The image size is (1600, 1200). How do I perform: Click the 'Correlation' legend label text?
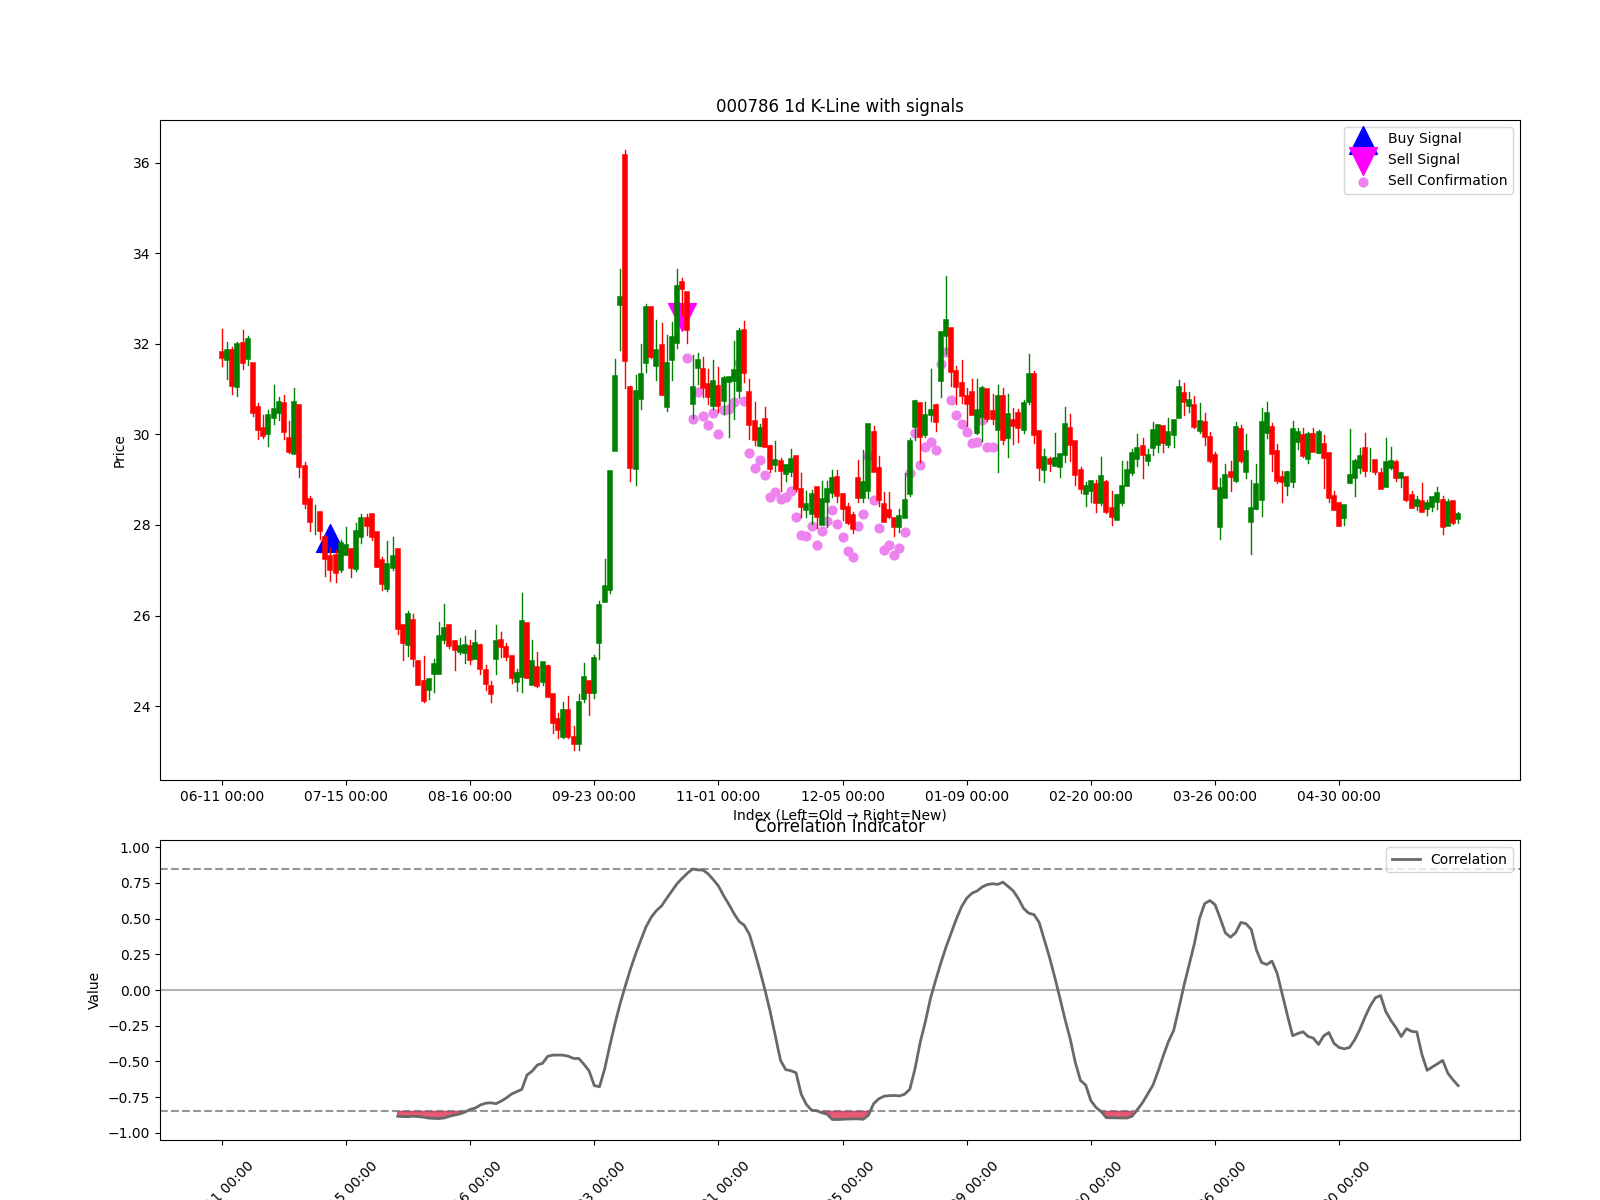[1468, 859]
